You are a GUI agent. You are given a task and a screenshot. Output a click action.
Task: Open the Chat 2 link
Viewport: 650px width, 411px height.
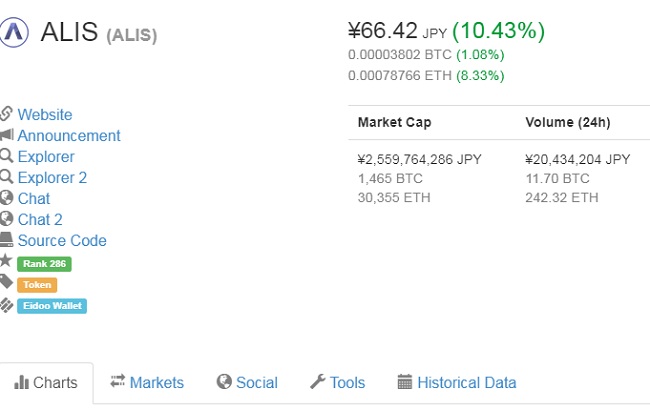tap(40, 220)
